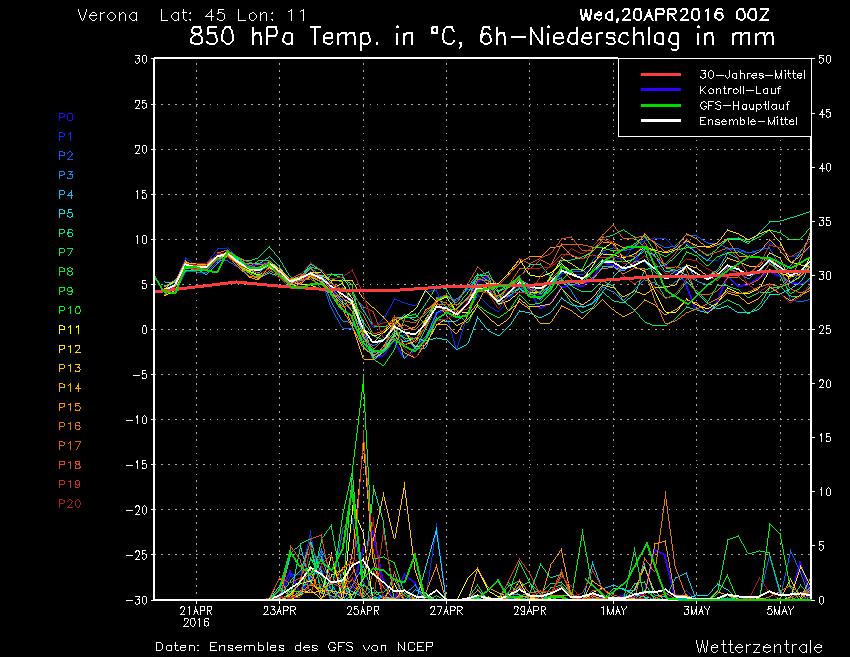Click the -30 value on temperature axis

tap(137, 600)
